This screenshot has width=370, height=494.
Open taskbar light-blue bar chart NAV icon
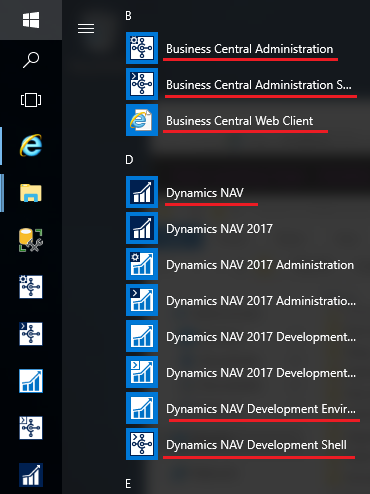click(31, 381)
